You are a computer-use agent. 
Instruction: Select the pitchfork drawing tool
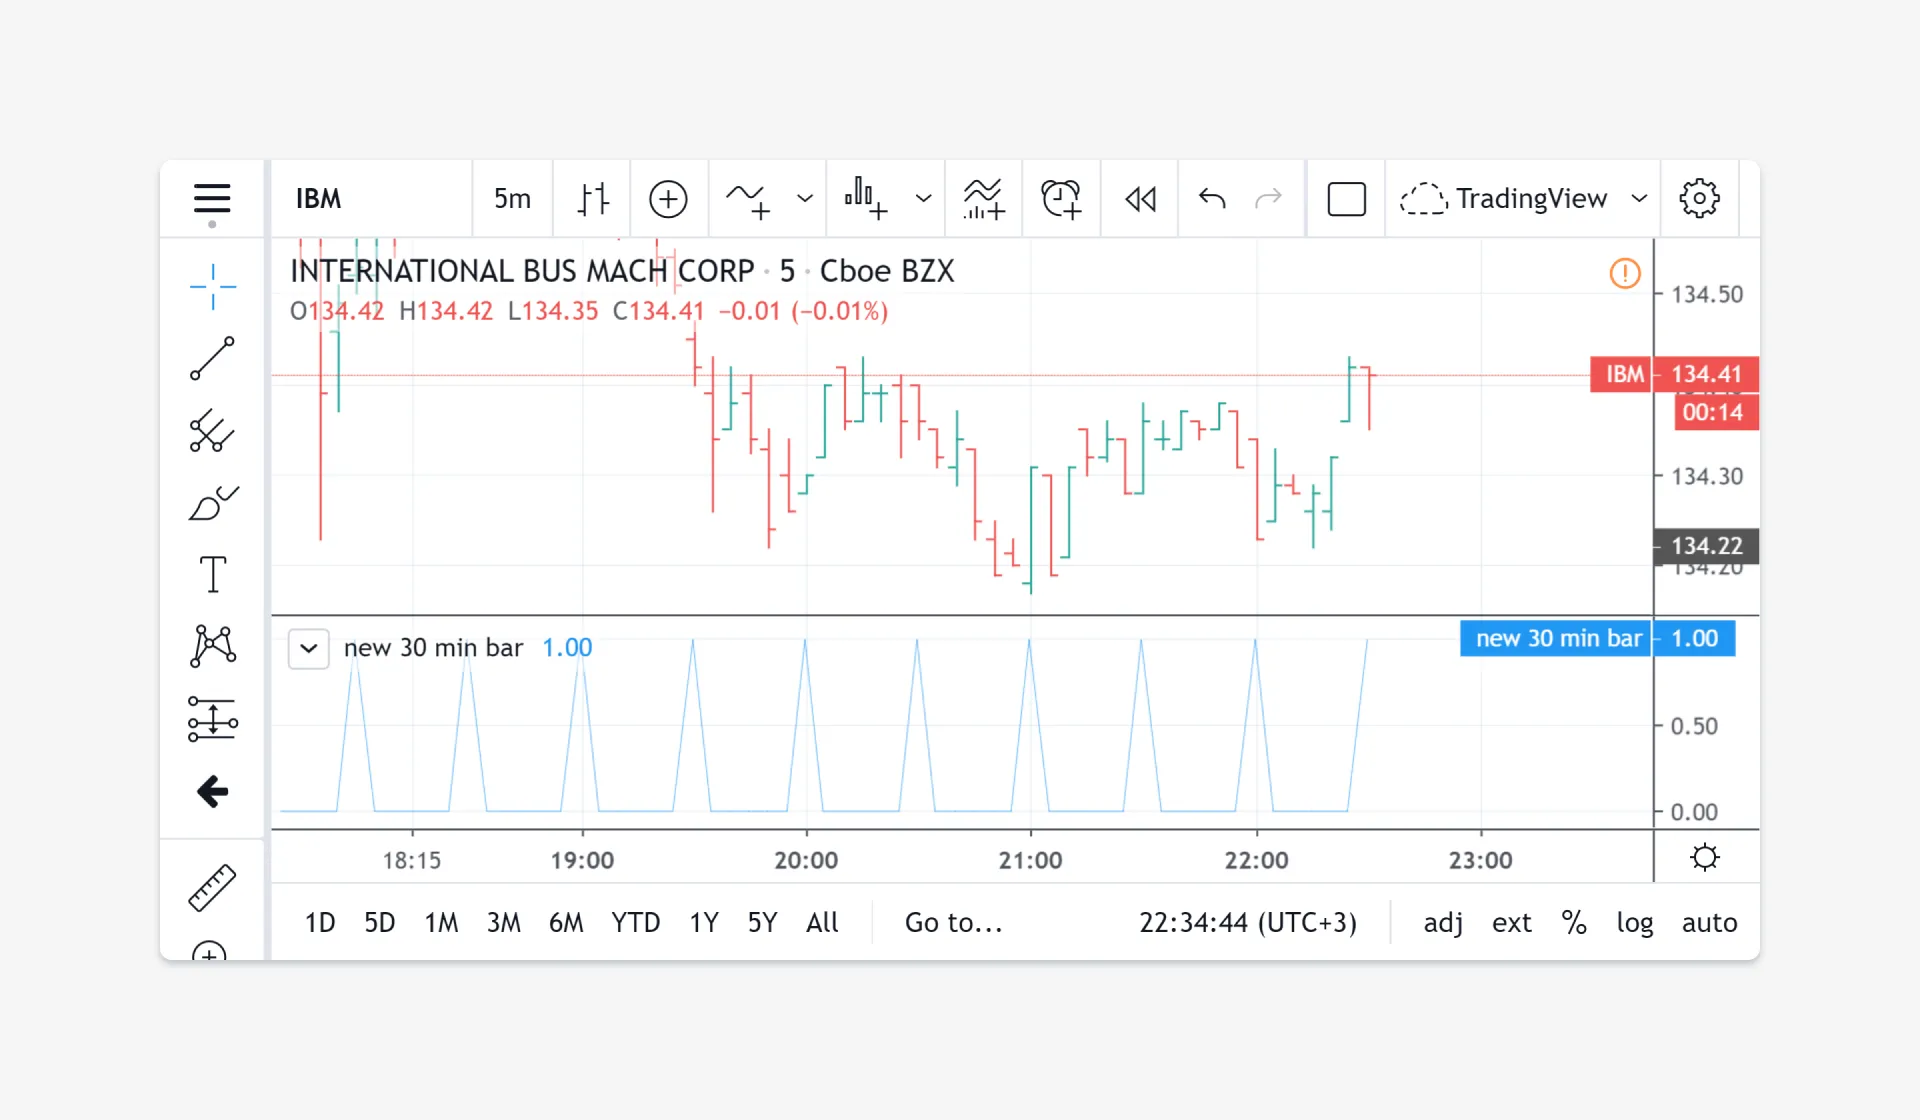point(212,431)
